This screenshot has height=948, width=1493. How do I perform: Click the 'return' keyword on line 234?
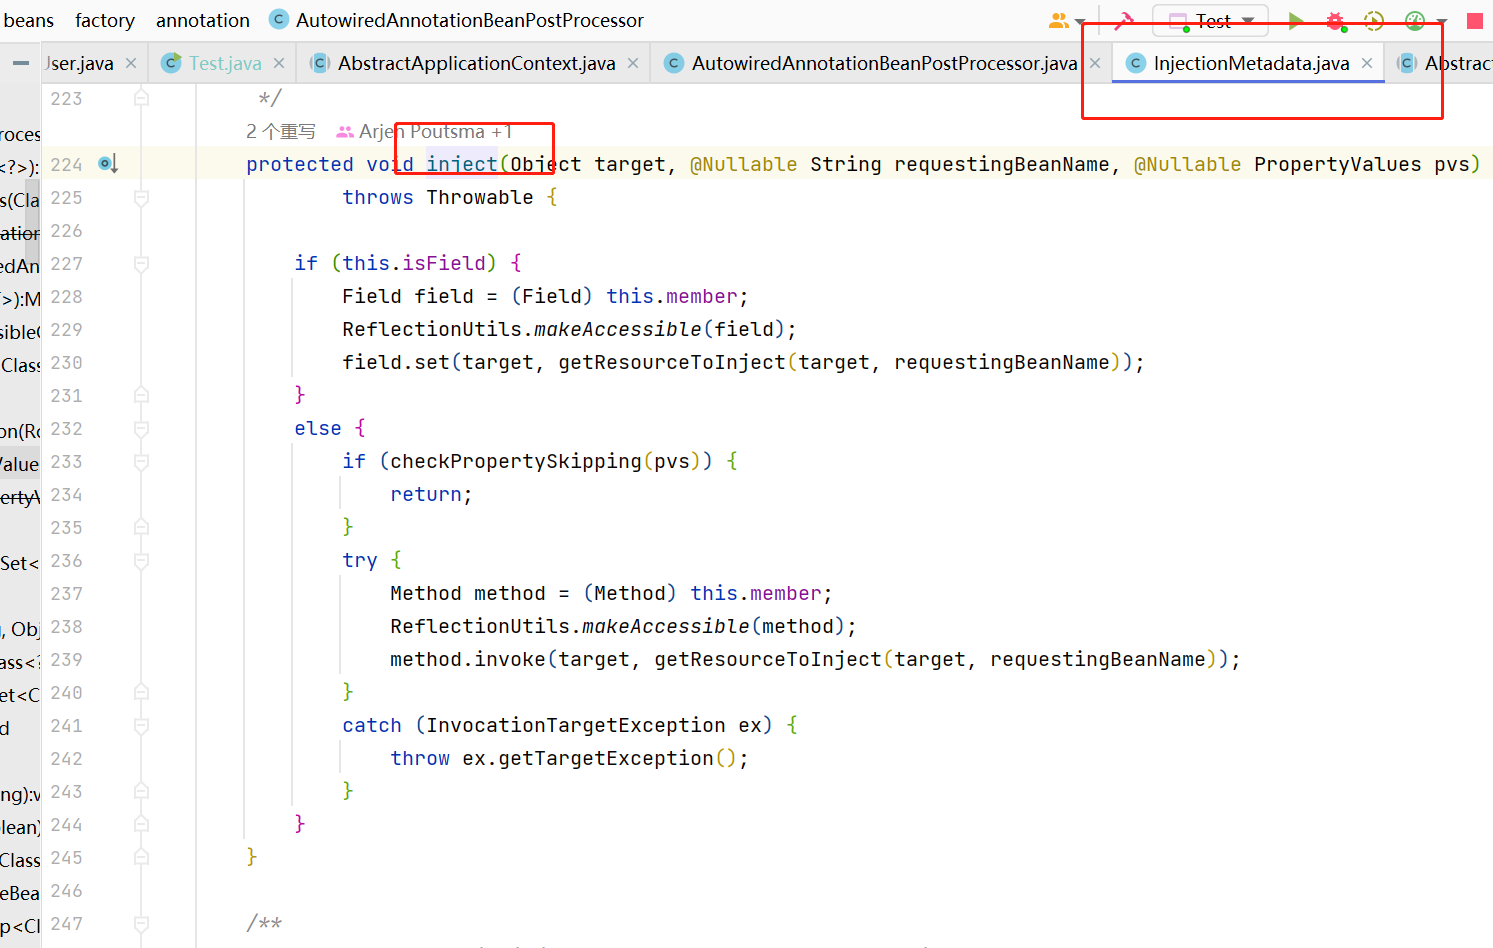pyautogui.click(x=426, y=494)
